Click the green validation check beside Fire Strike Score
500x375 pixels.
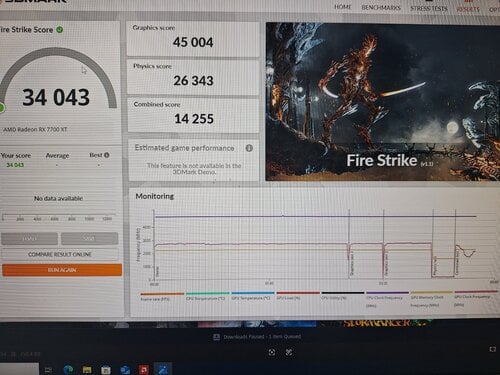60,30
